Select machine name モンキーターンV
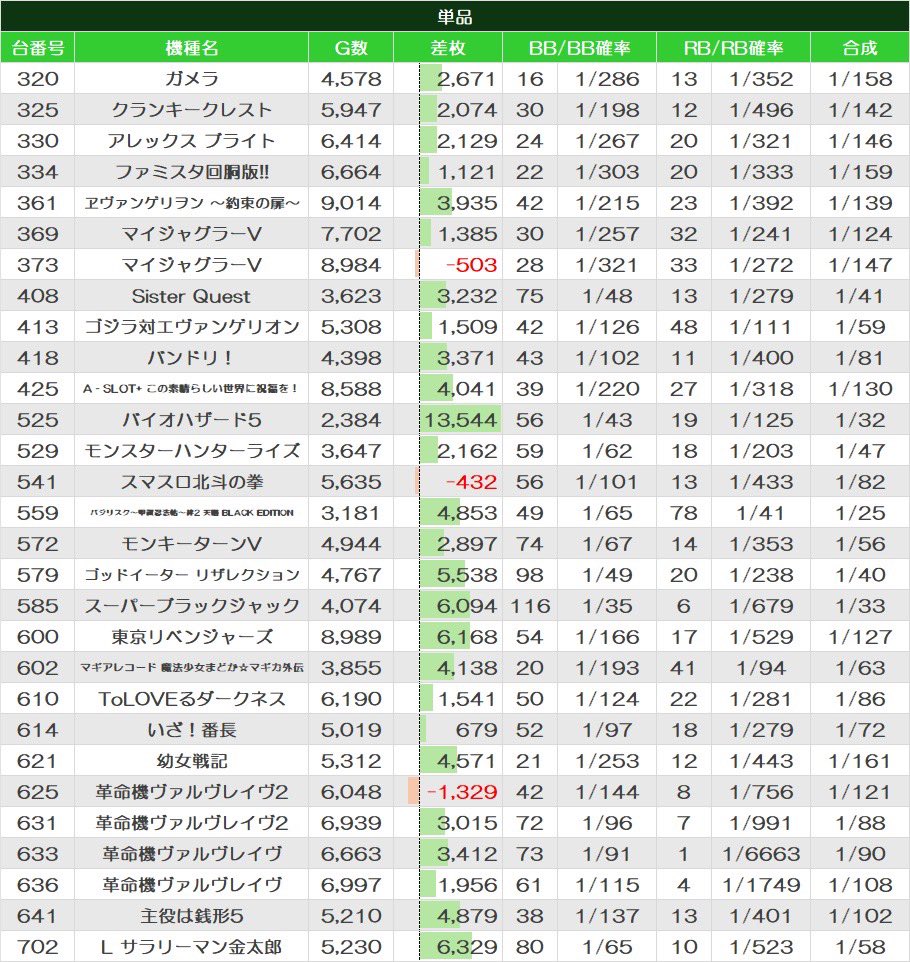 click(x=191, y=544)
